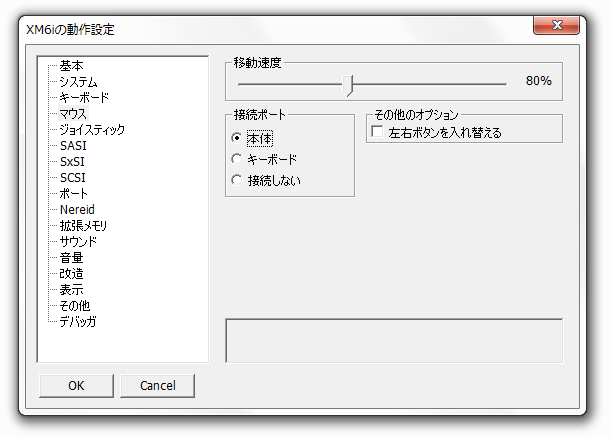
Task: Click the 移動速度 slider thumb
Action: [x=348, y=85]
